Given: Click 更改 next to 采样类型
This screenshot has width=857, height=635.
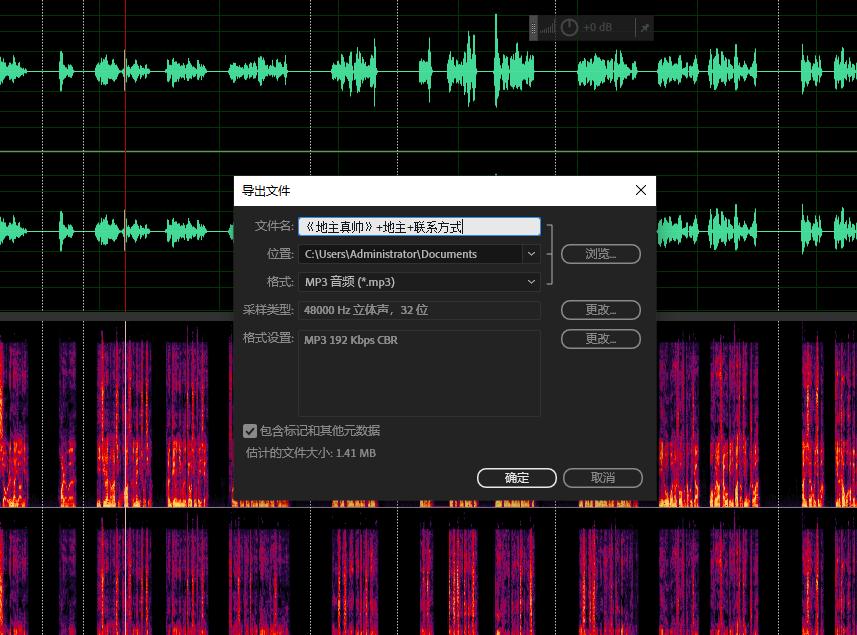Looking at the screenshot, I should (x=600, y=310).
